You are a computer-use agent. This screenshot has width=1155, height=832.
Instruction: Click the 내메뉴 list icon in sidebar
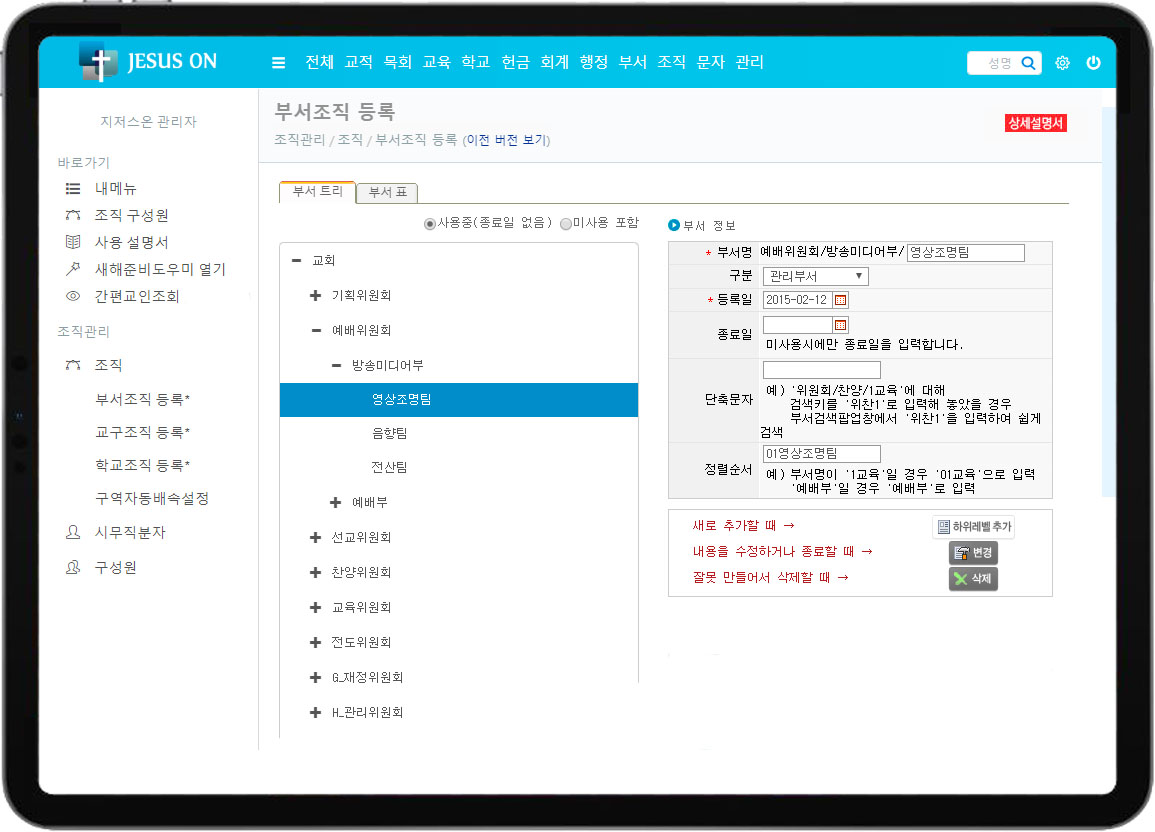[73, 188]
